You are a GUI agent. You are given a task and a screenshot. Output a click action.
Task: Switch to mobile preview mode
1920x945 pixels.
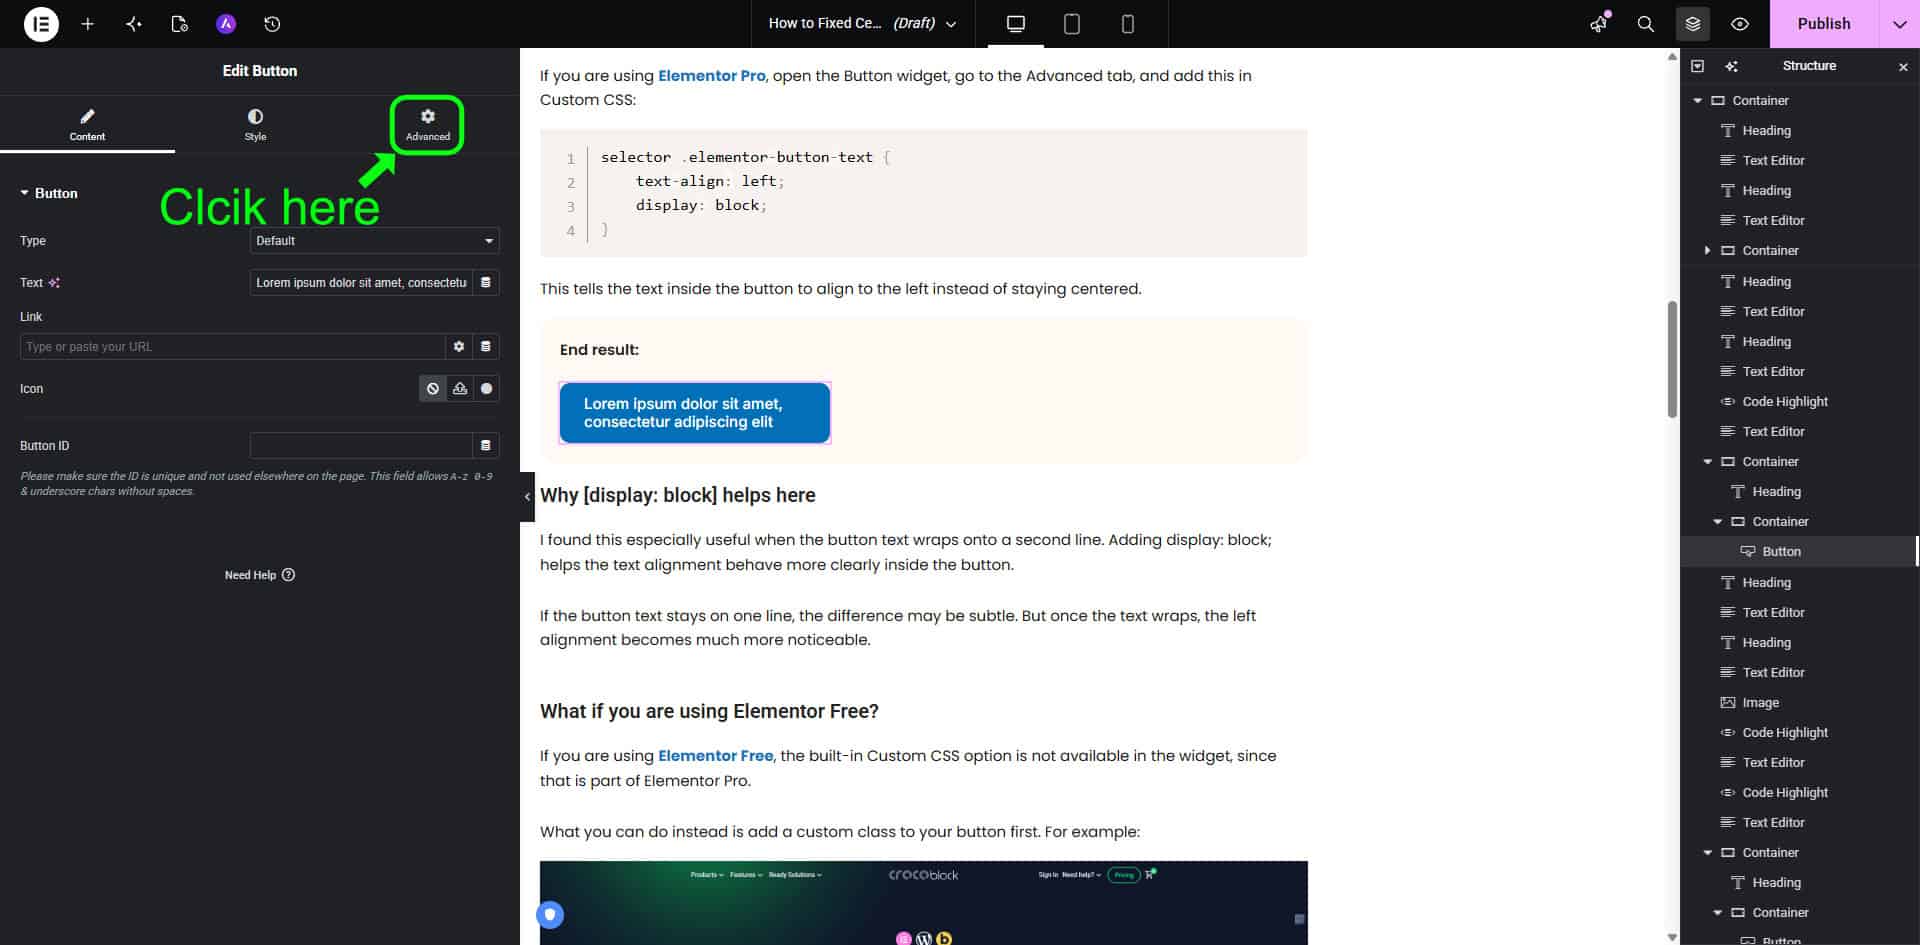tap(1128, 24)
